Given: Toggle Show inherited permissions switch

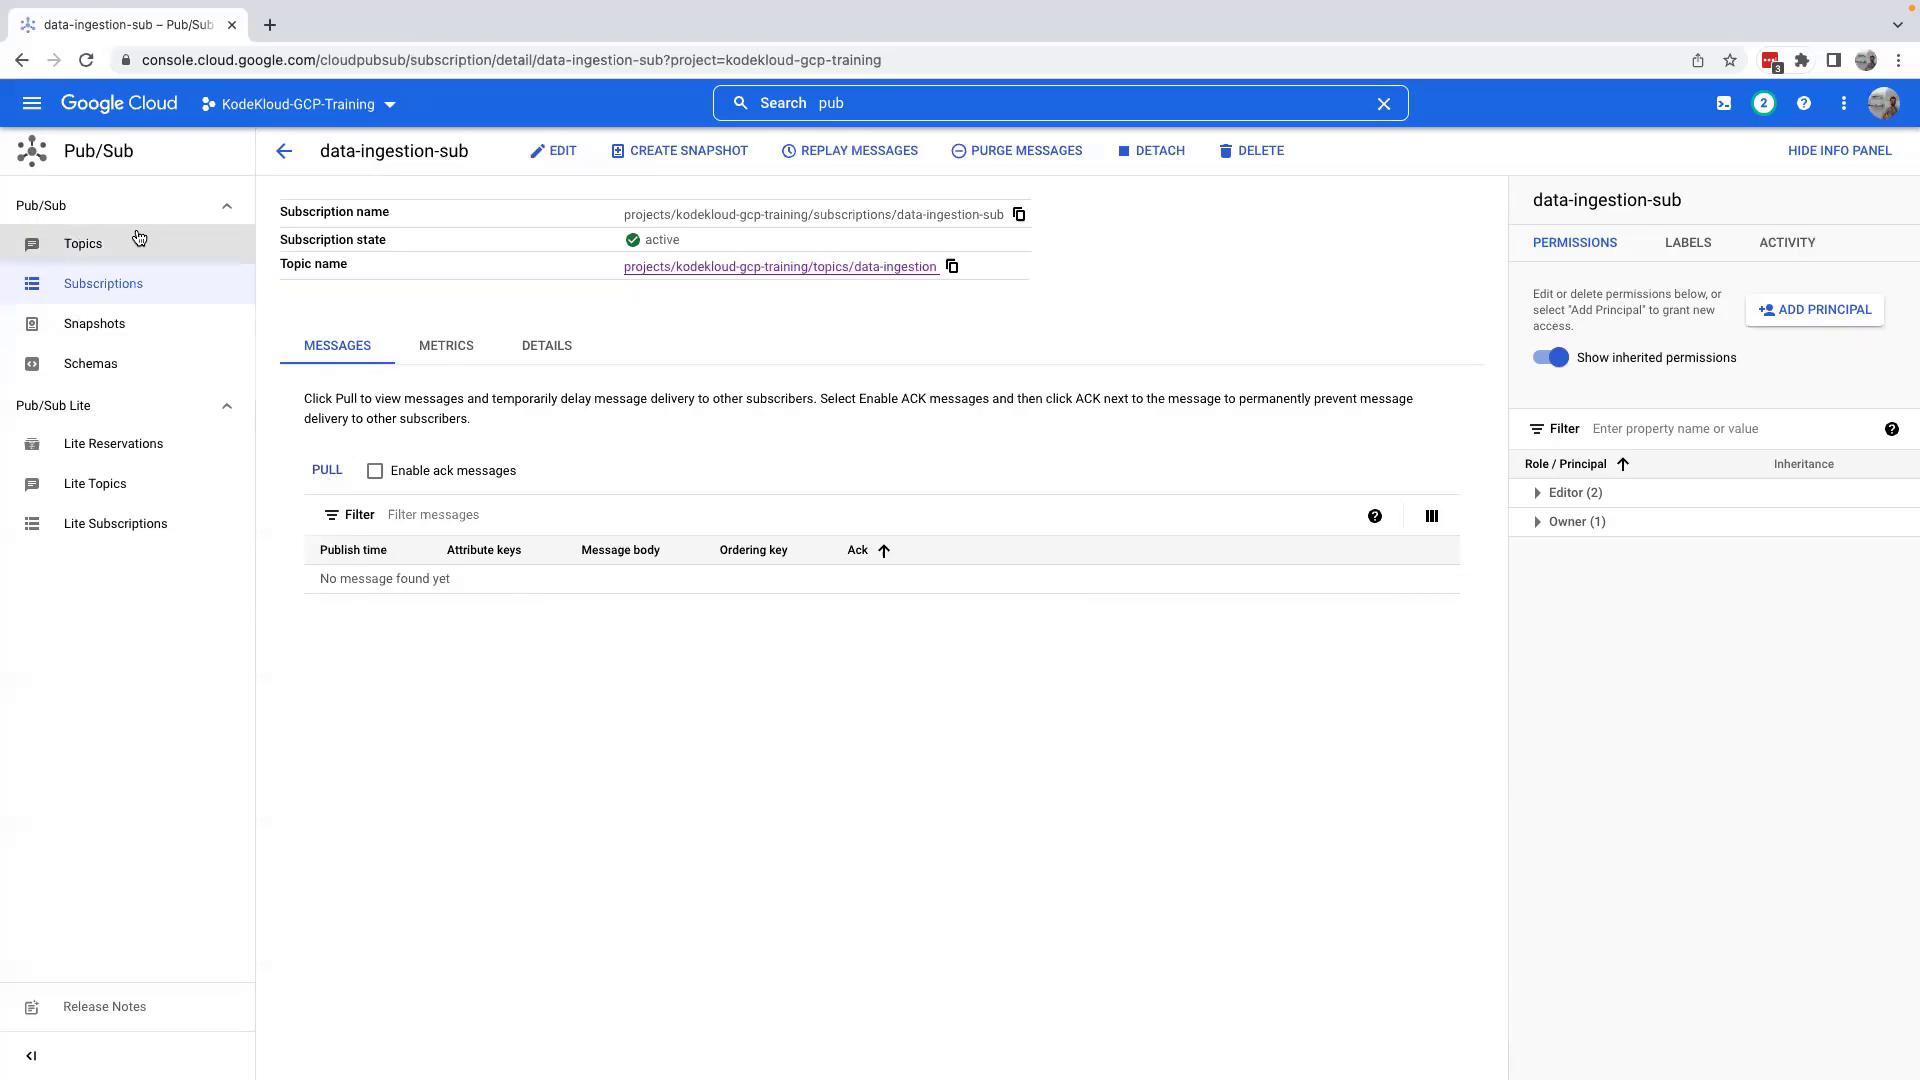Looking at the screenshot, I should 1550,358.
